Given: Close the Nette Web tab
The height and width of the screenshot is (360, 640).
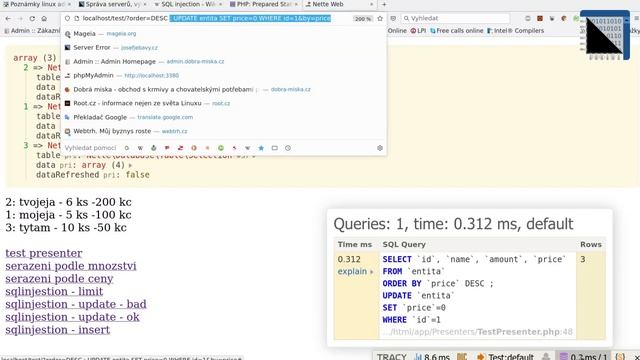Looking at the screenshot, I should click(371, 4).
